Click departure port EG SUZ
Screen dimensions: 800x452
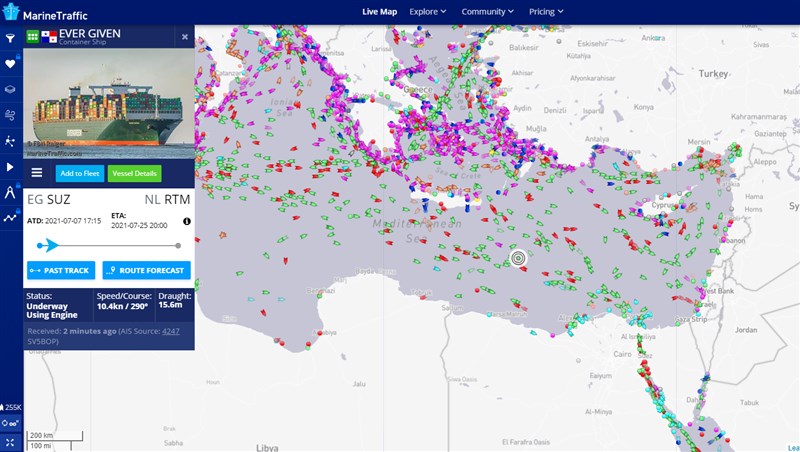(48, 199)
